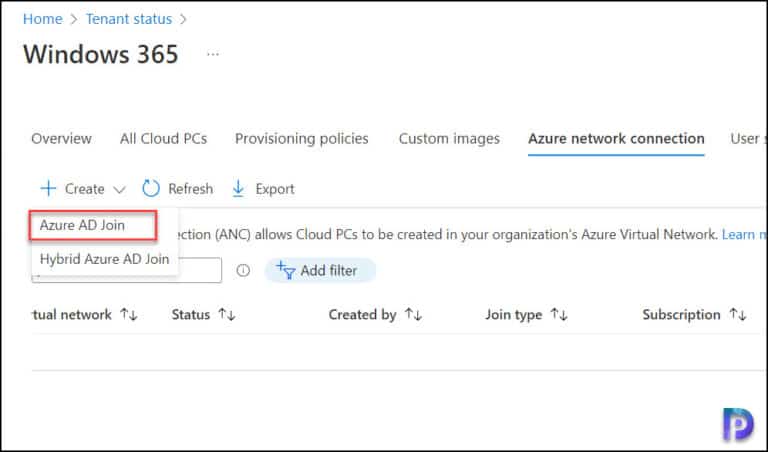The width and height of the screenshot is (768, 452).
Task: Click the Refresh circular arrow icon
Action: (151, 189)
